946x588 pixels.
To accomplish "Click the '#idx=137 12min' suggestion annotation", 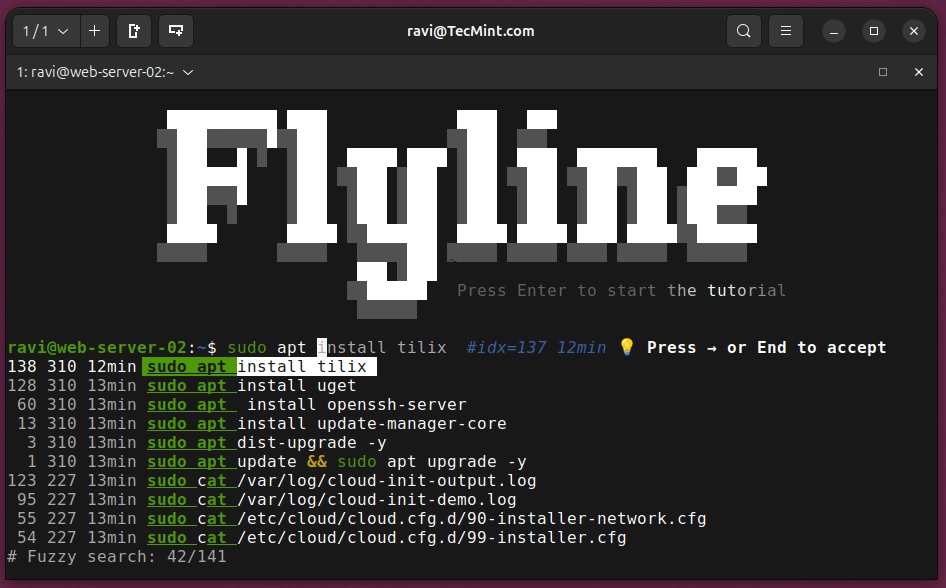I will tap(536, 347).
